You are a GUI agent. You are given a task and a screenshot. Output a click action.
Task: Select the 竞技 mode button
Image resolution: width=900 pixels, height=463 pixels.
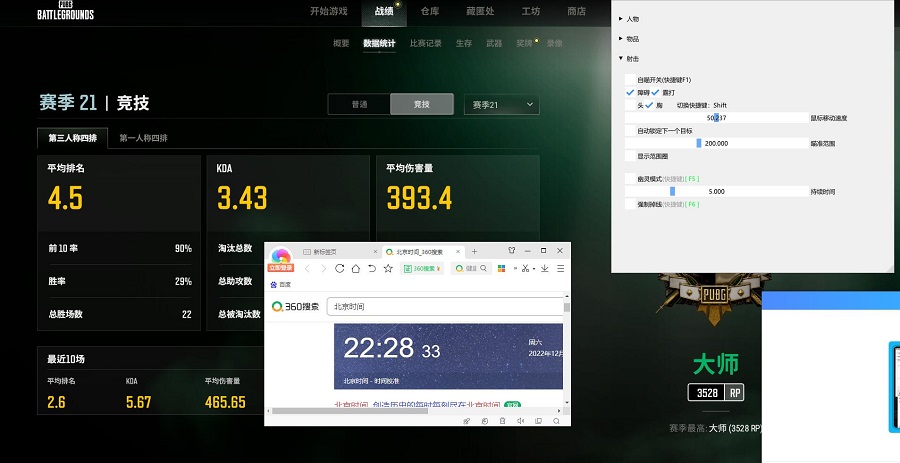[422, 104]
